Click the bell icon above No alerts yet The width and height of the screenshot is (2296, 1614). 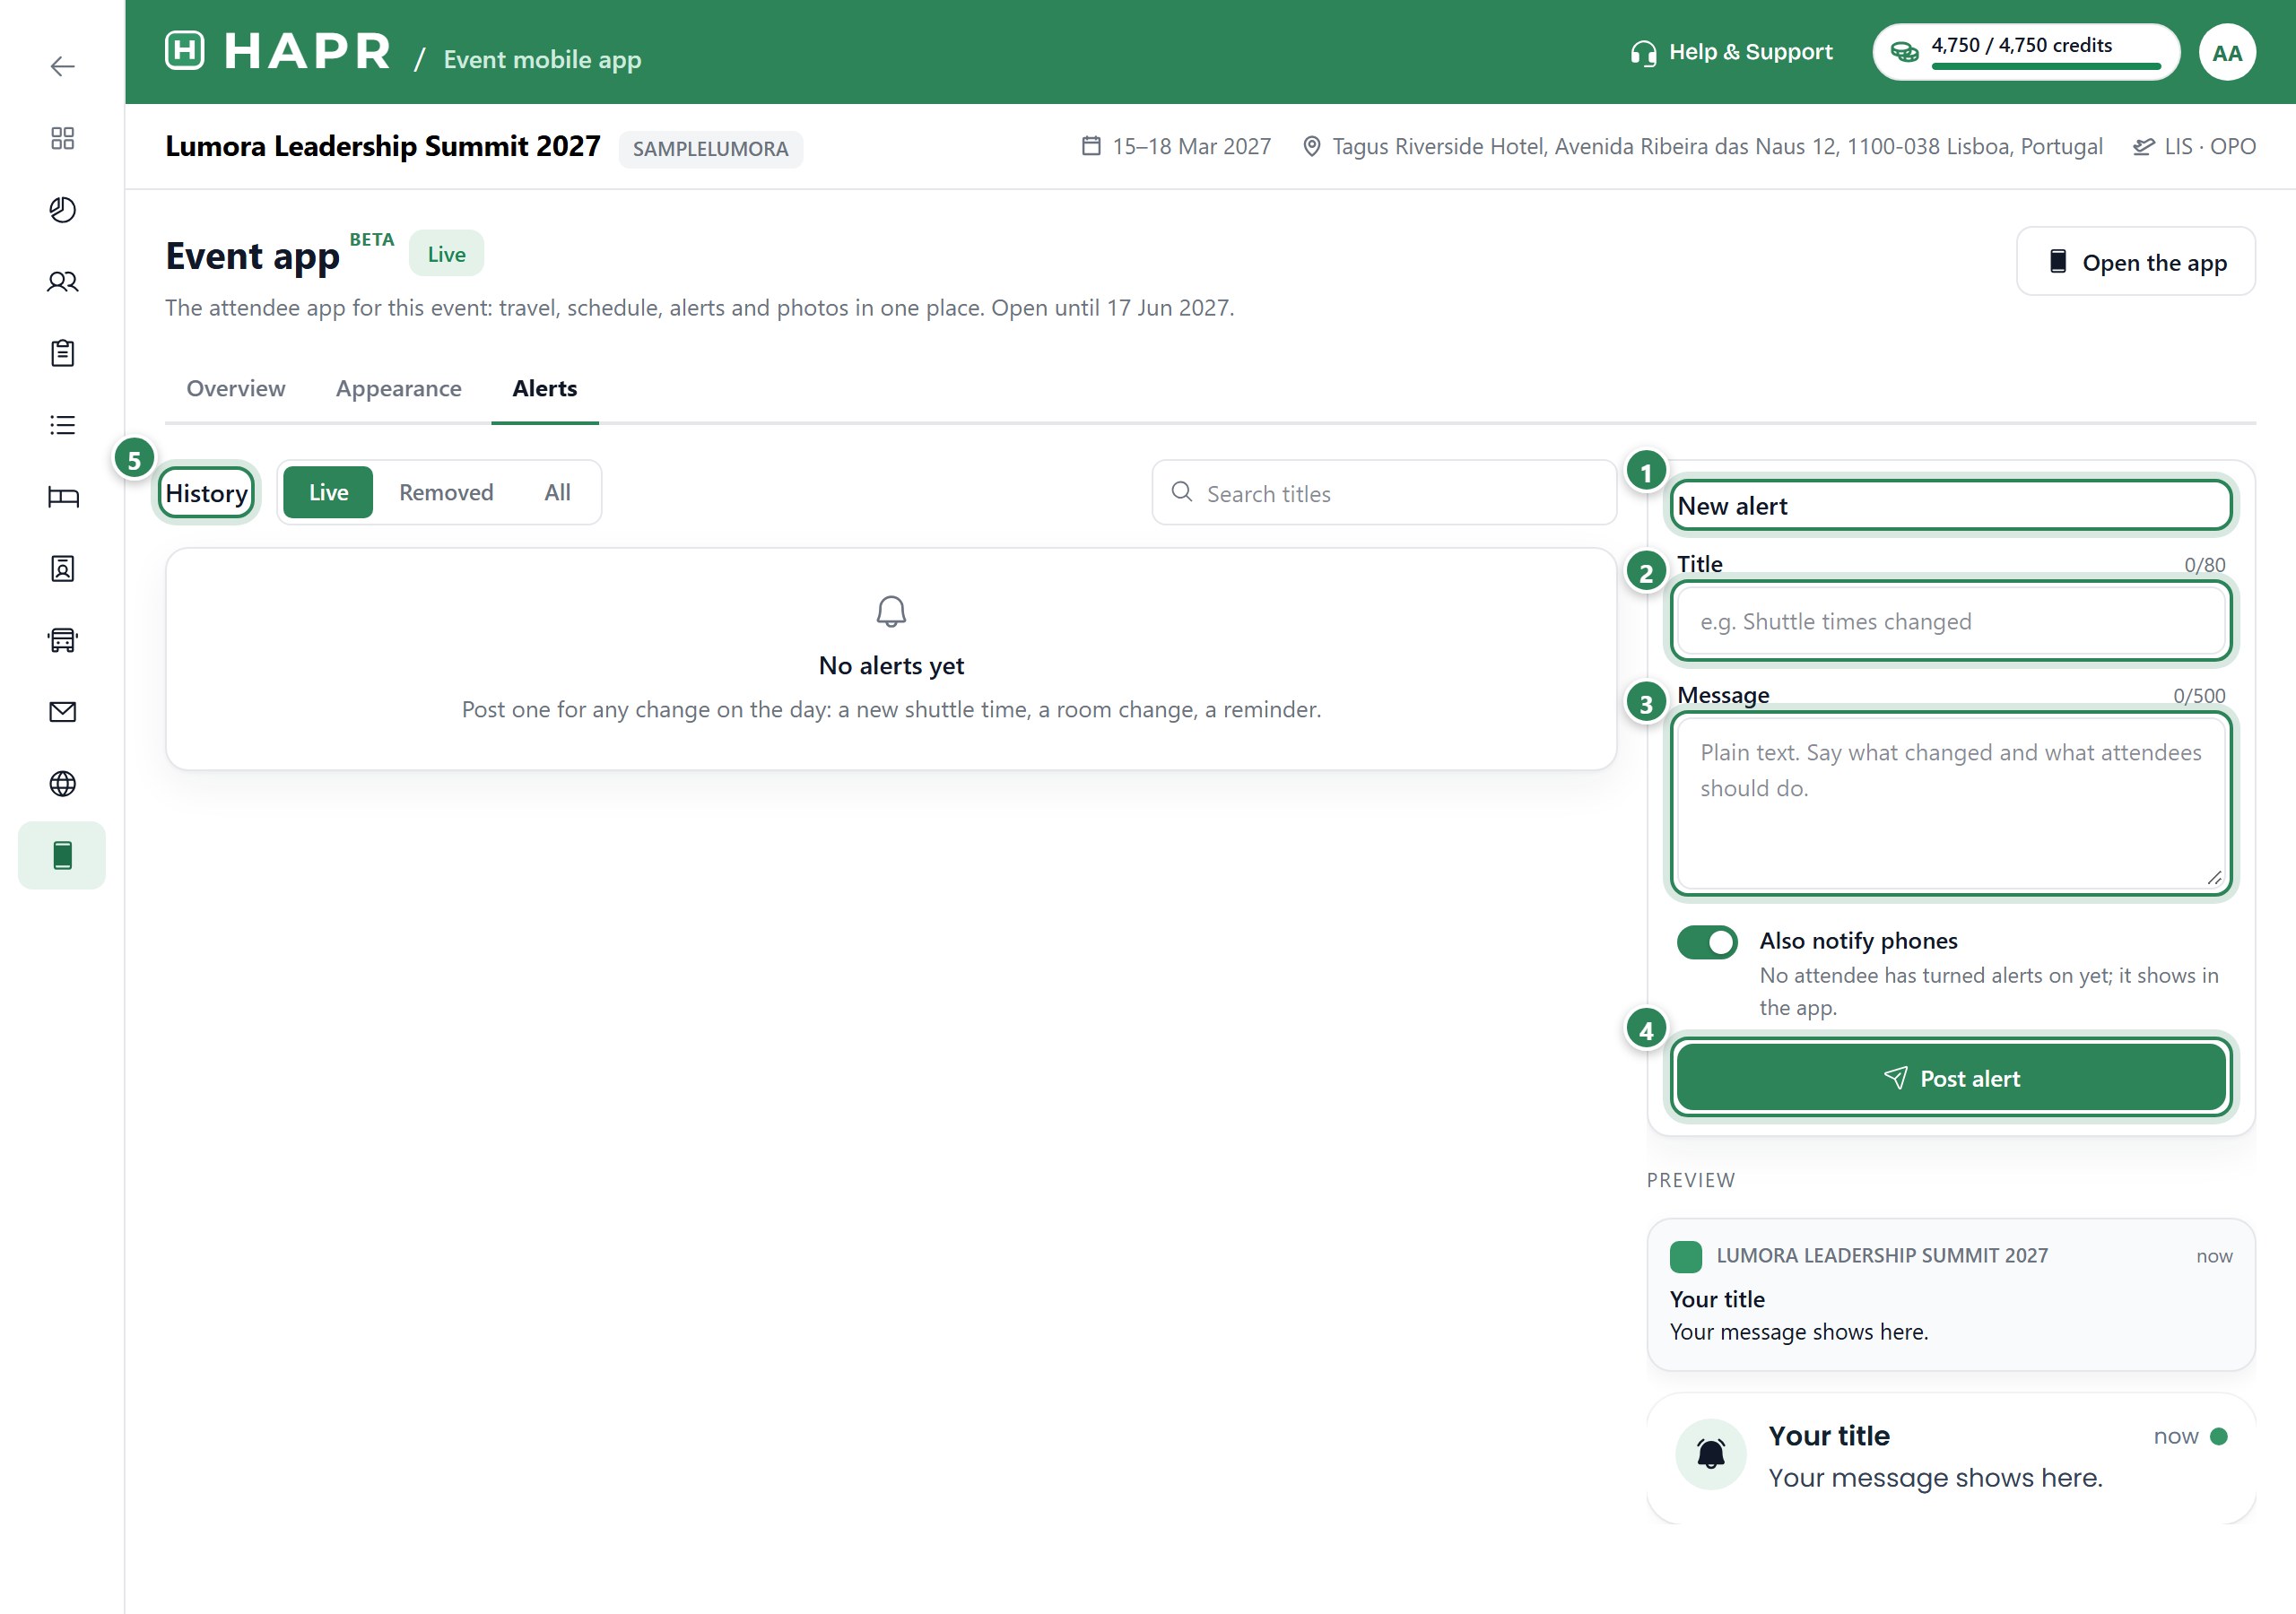point(891,611)
